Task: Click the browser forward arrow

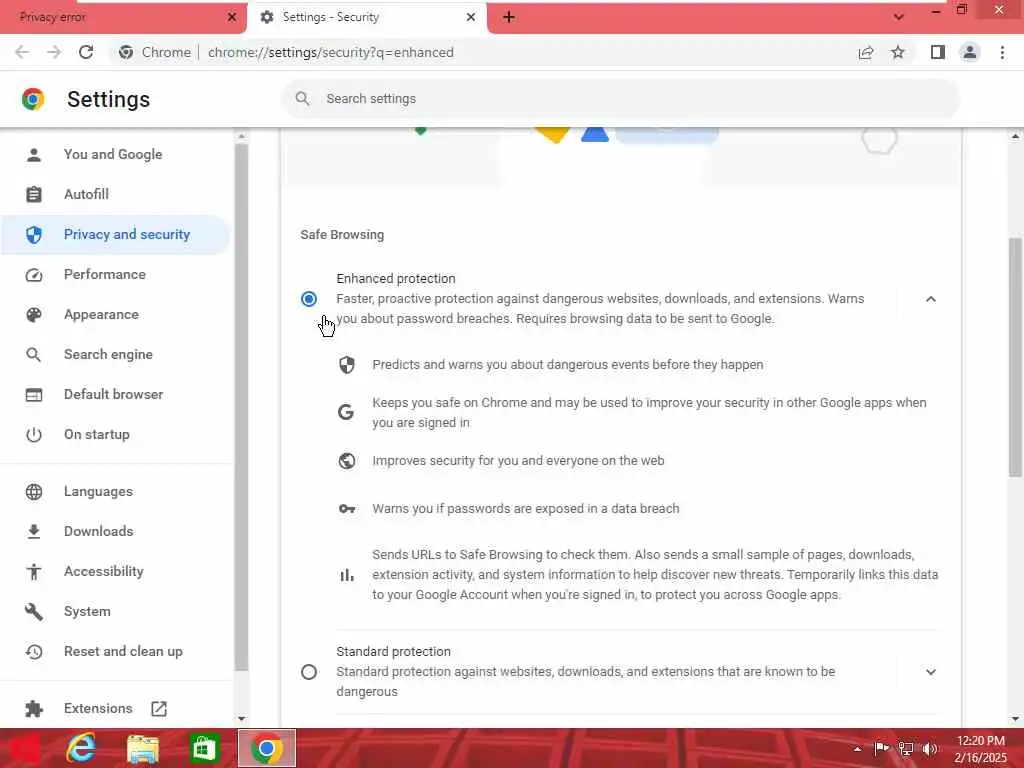Action: pos(54,52)
